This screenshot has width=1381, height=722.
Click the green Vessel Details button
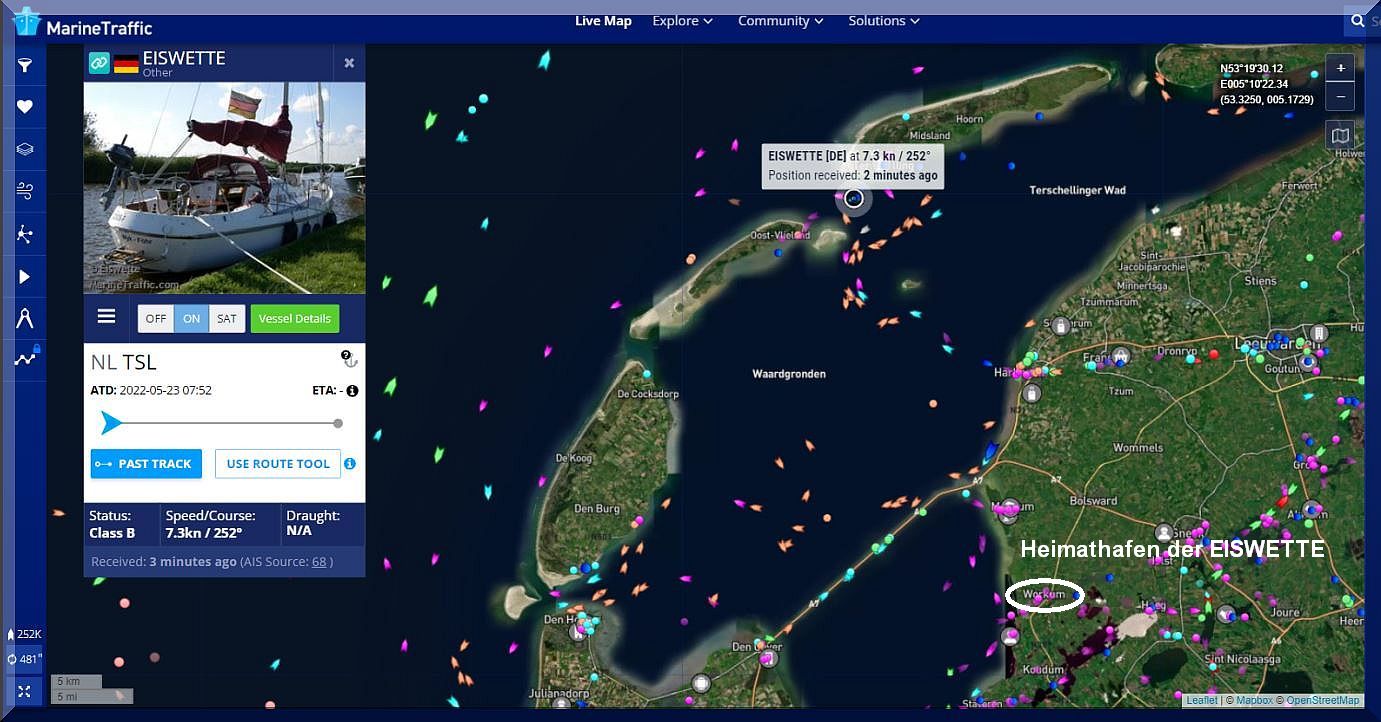click(294, 319)
